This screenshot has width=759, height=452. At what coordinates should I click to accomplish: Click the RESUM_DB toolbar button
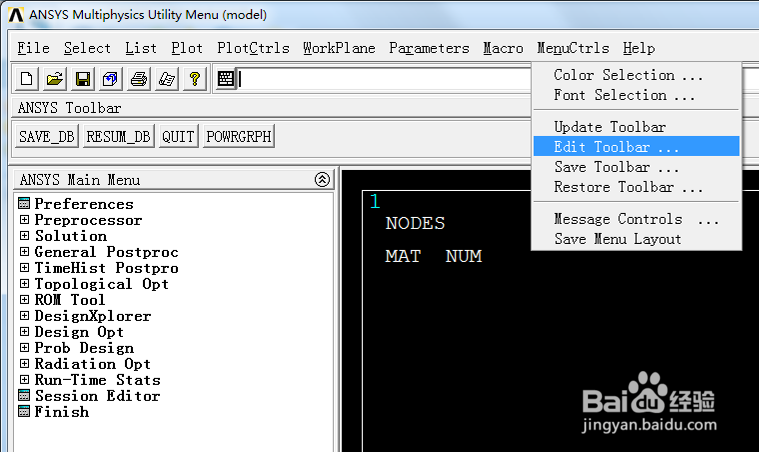click(x=119, y=136)
